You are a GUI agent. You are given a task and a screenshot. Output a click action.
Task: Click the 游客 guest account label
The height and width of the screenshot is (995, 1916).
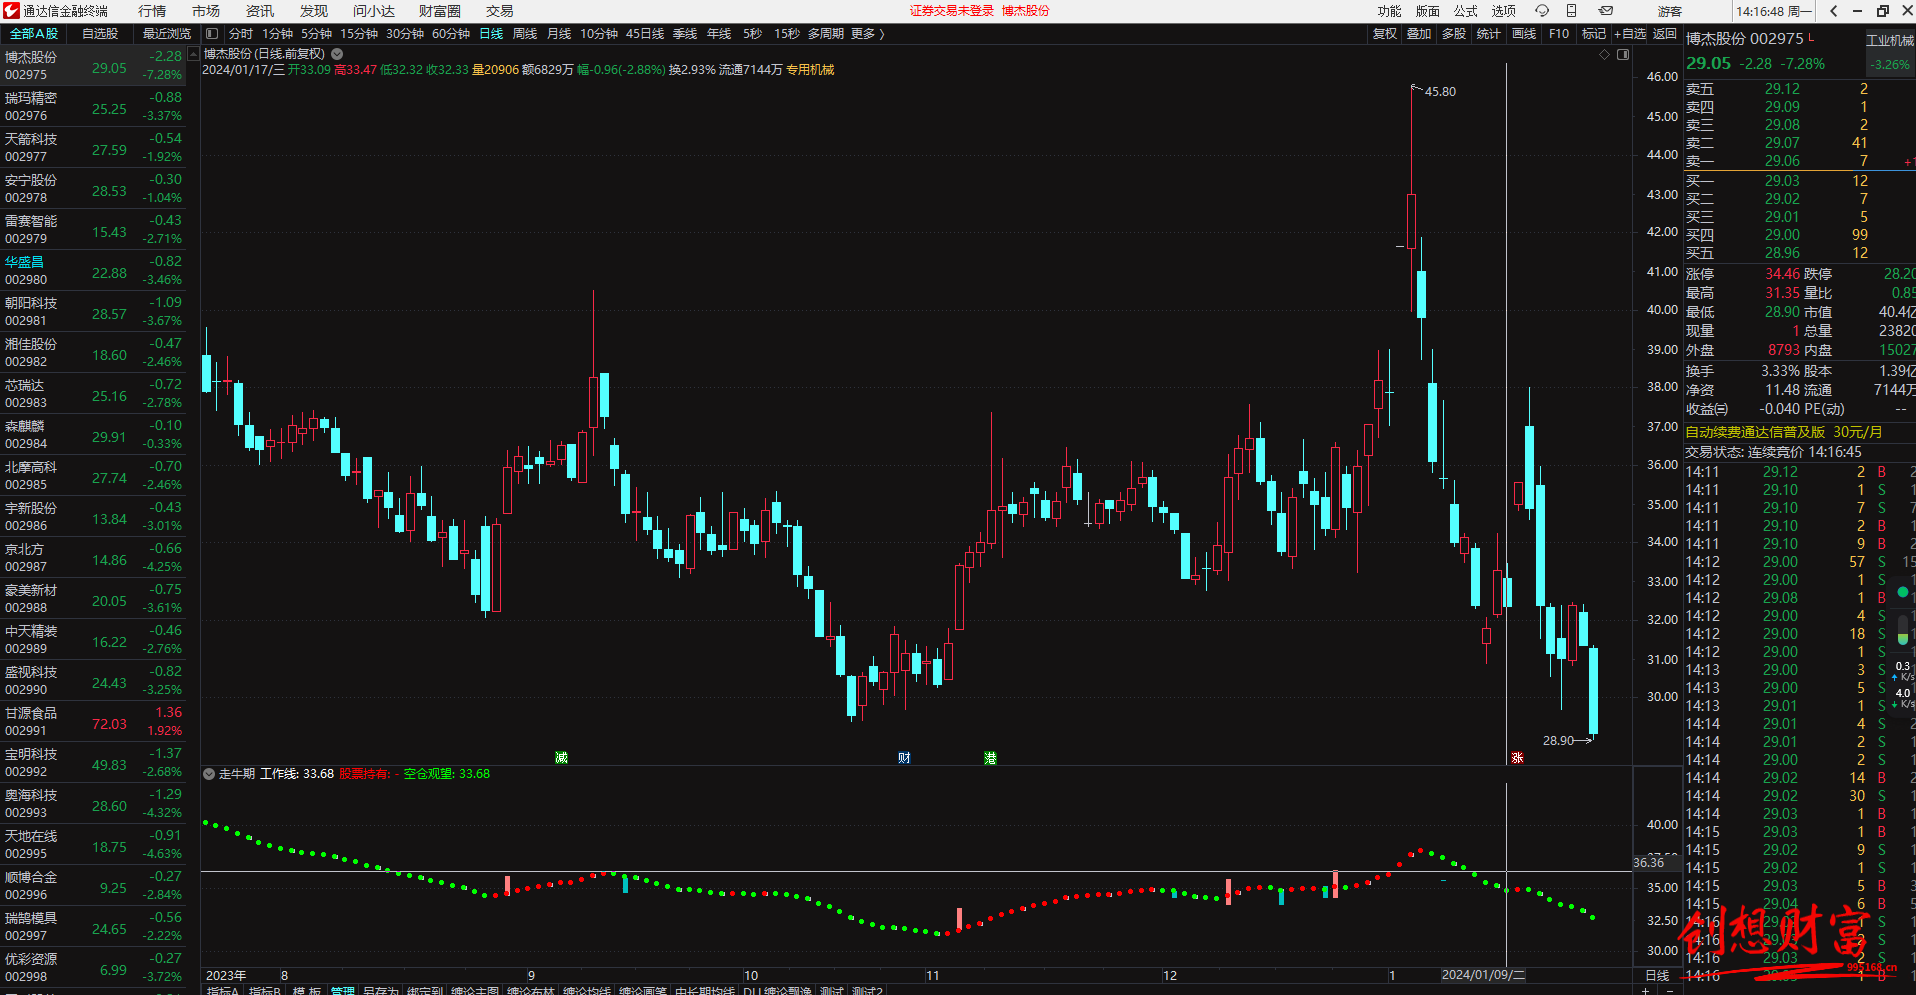[1670, 11]
